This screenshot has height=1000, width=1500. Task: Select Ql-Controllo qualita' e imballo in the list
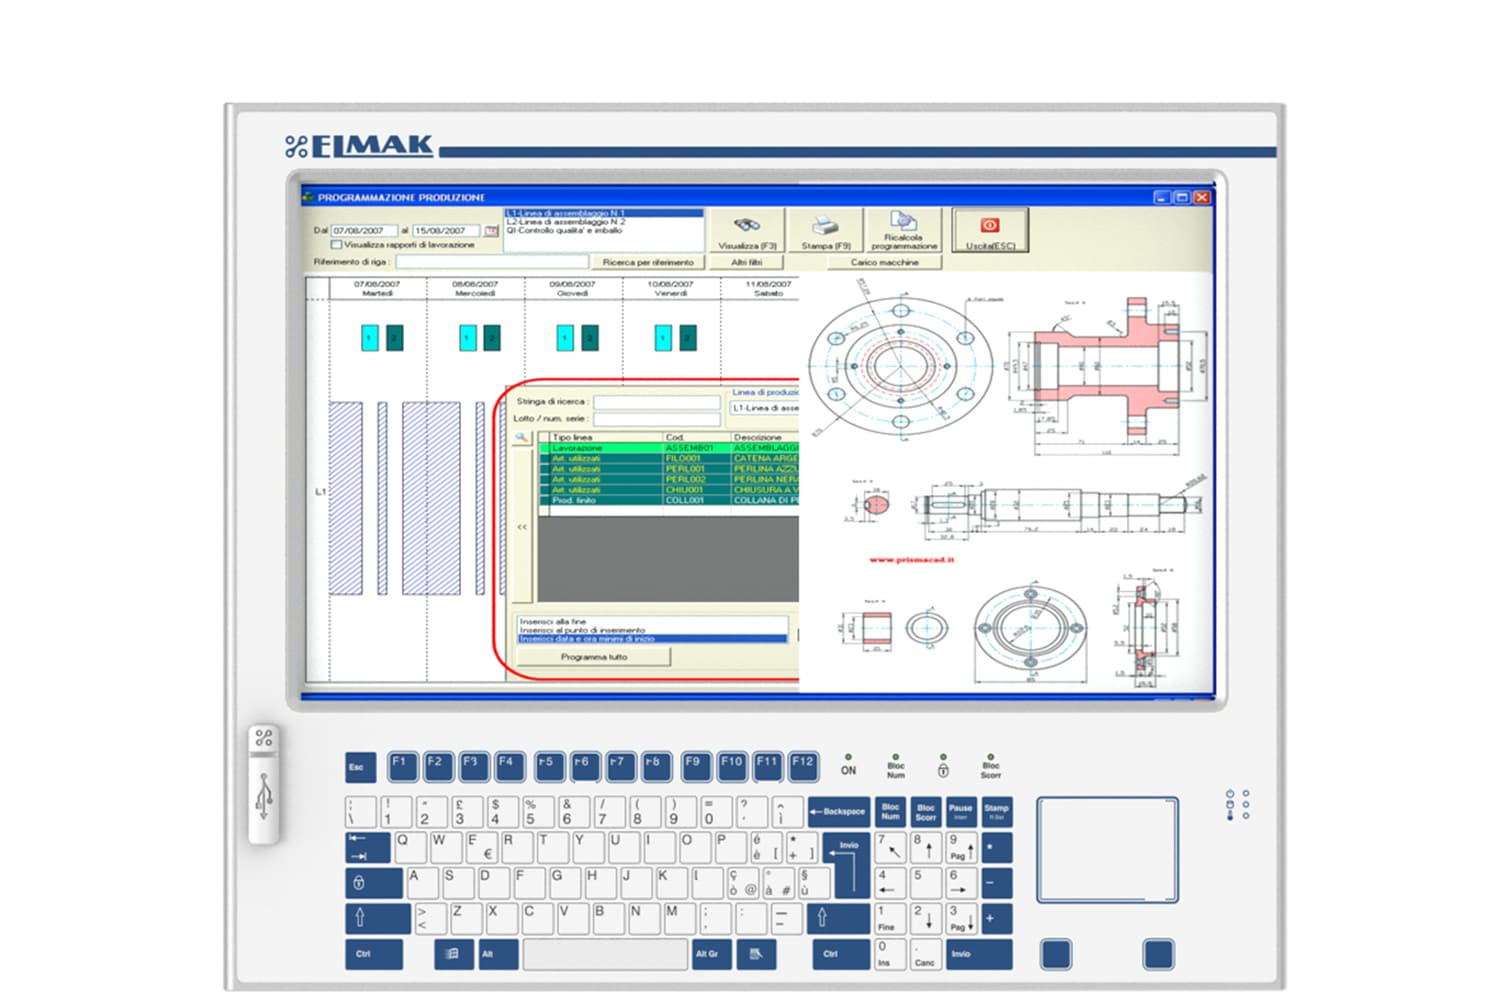coord(564,231)
